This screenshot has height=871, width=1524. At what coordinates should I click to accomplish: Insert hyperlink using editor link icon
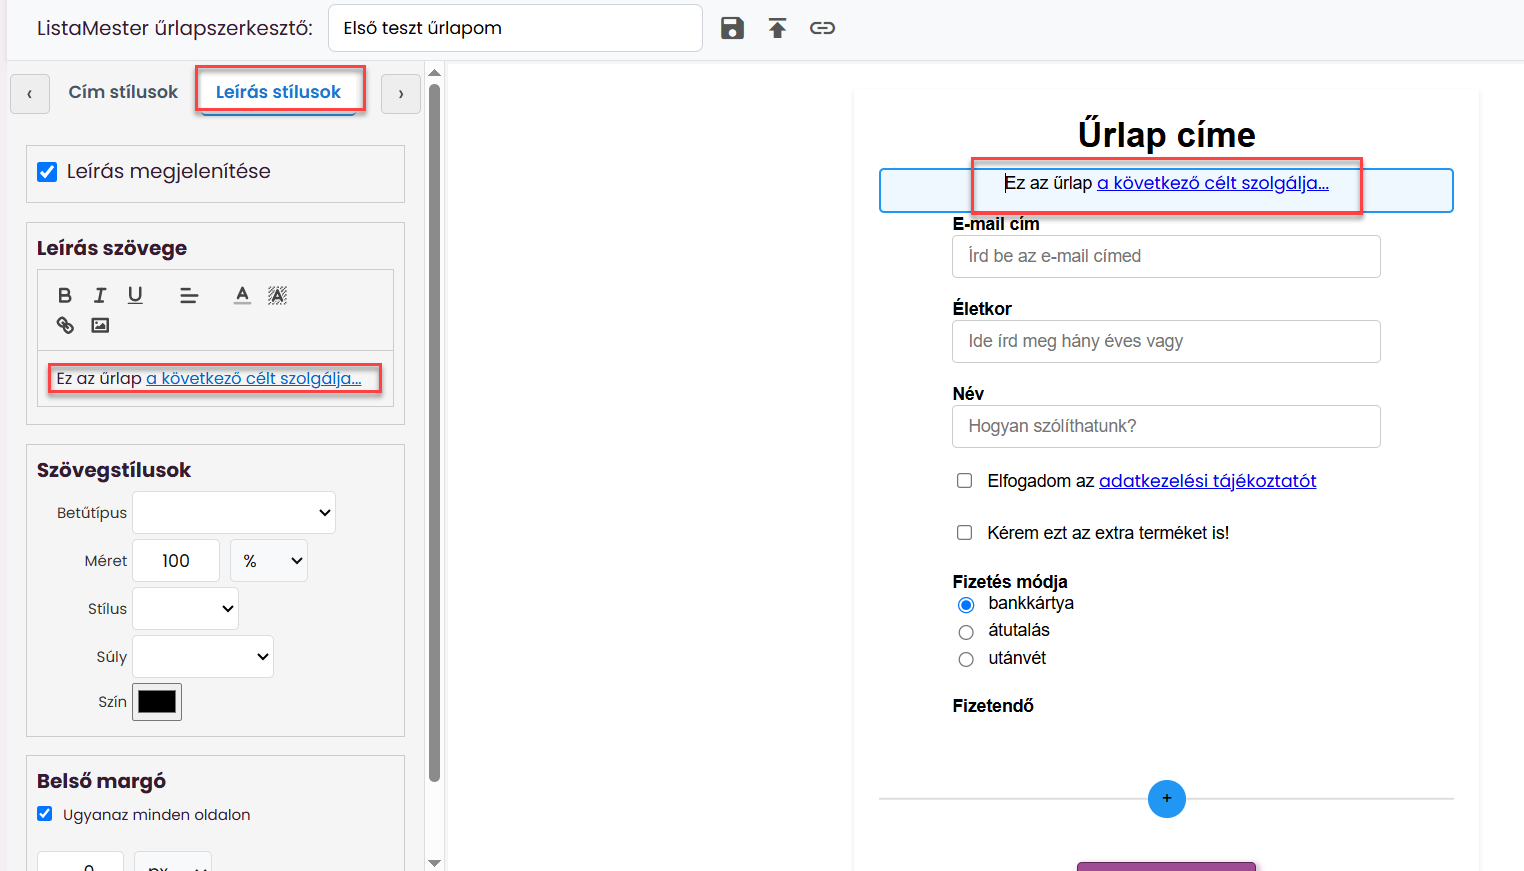(65, 325)
